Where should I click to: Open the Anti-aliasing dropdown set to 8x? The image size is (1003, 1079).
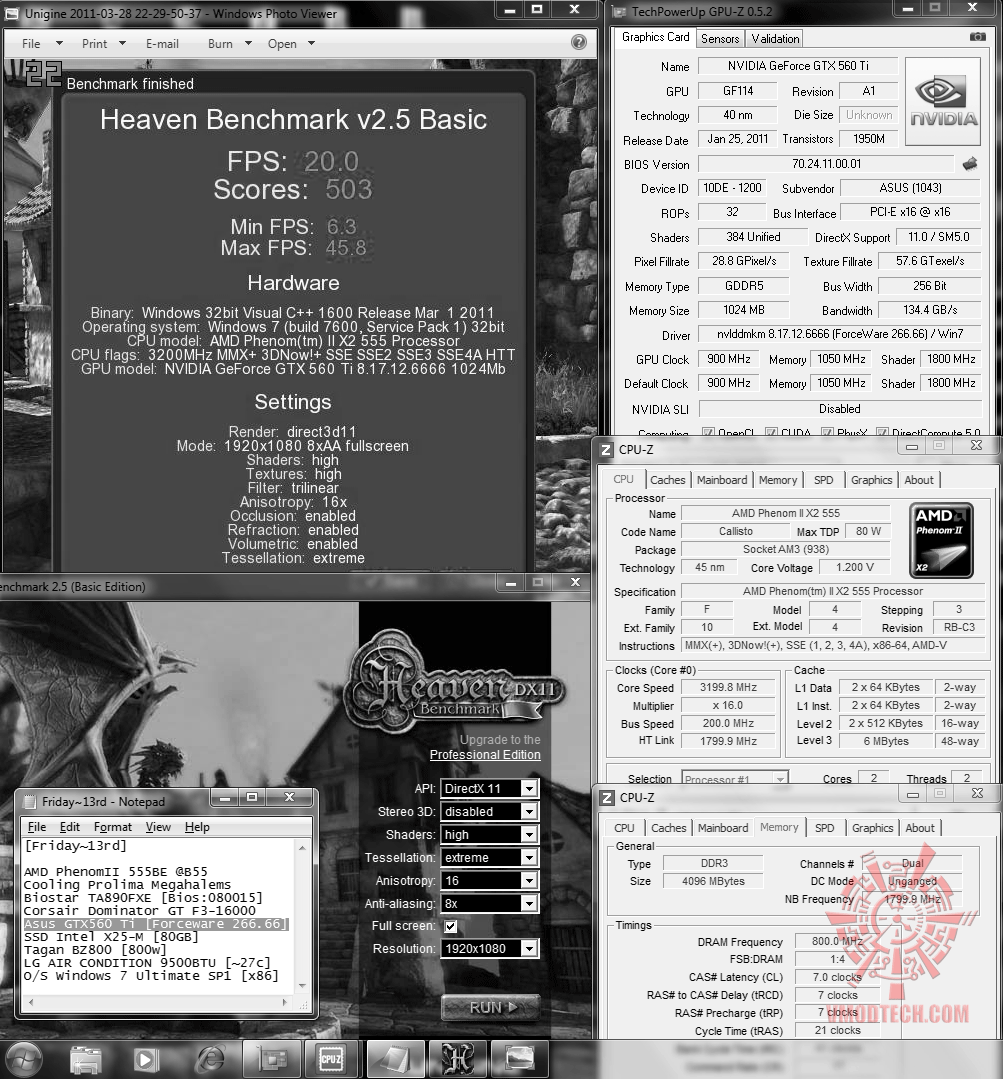[x=489, y=904]
